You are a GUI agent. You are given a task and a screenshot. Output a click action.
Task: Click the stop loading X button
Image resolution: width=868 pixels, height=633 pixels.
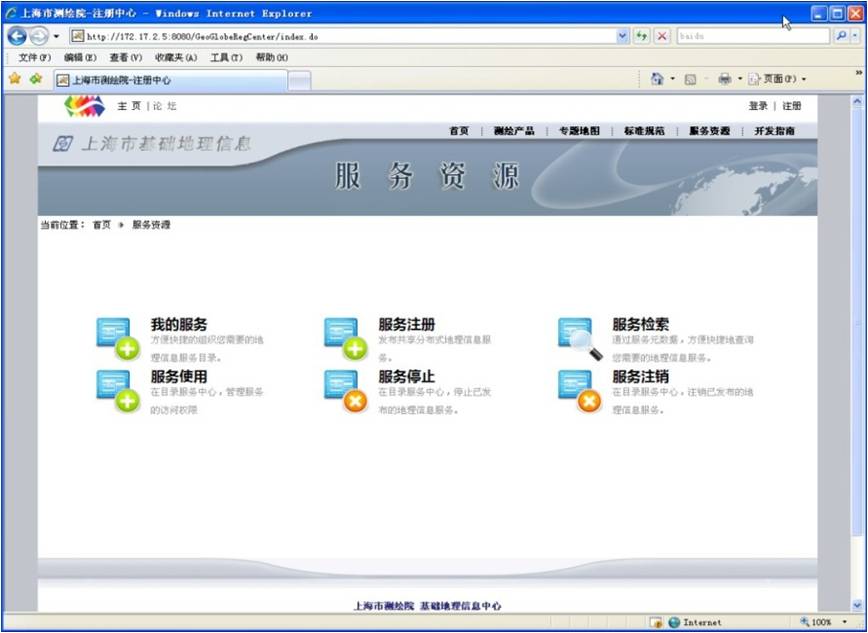(x=662, y=36)
